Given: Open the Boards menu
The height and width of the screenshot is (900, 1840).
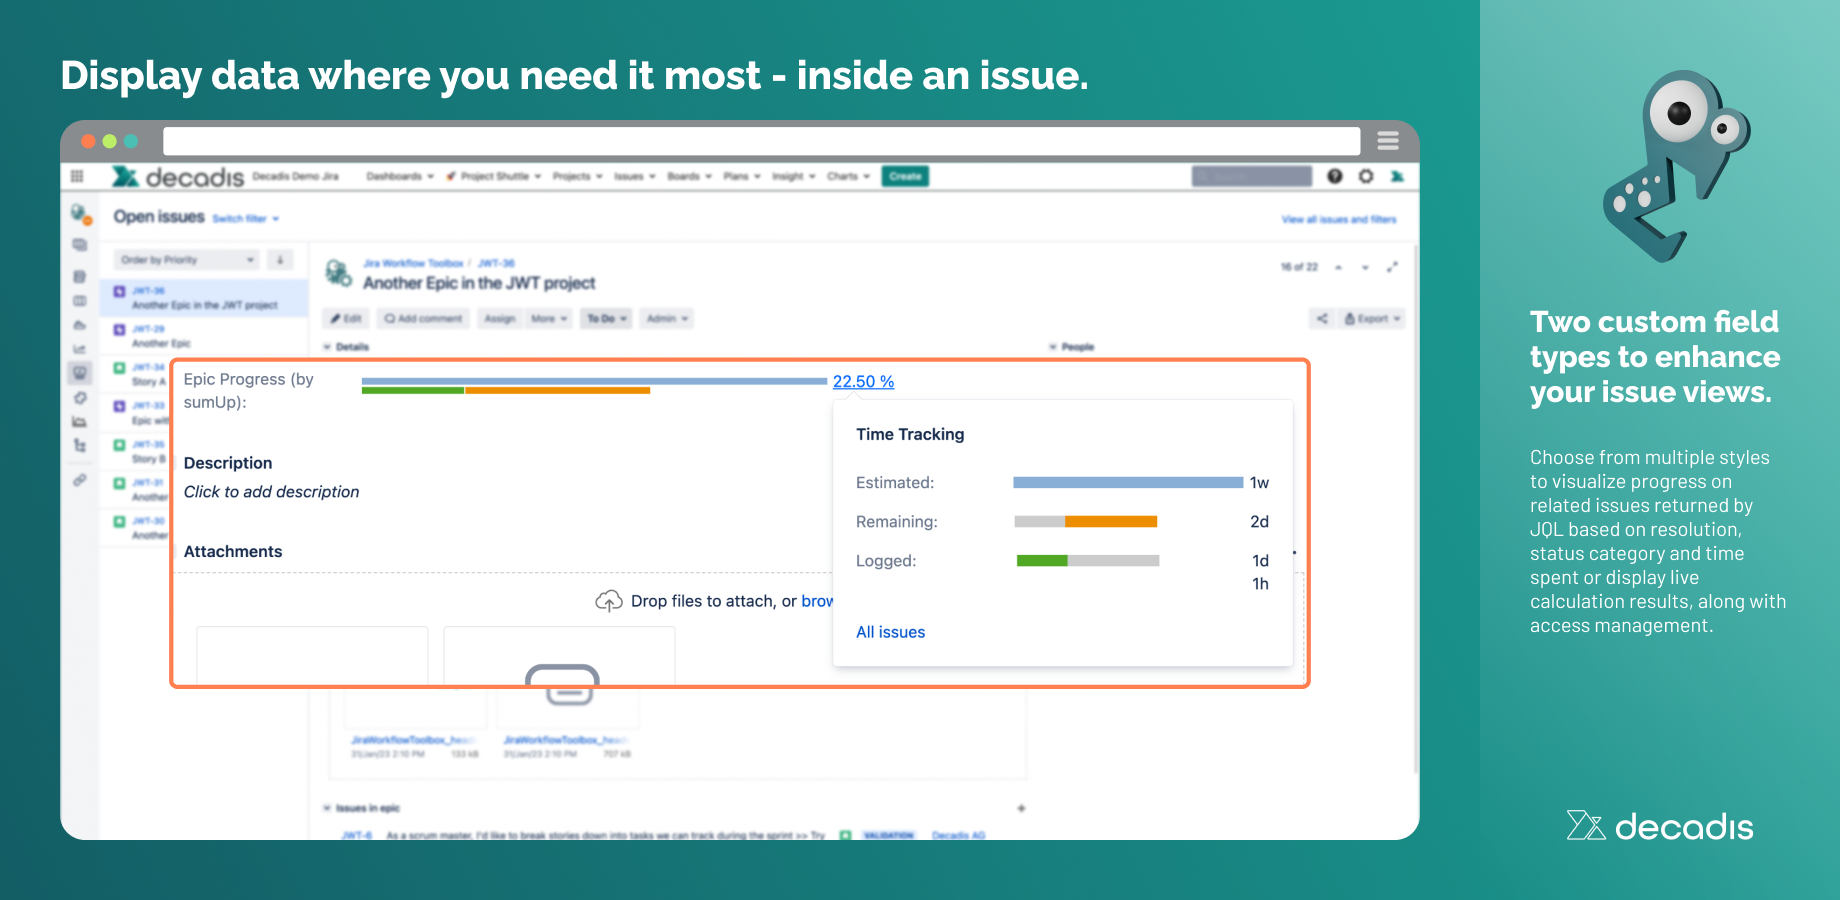Looking at the screenshot, I should (690, 177).
